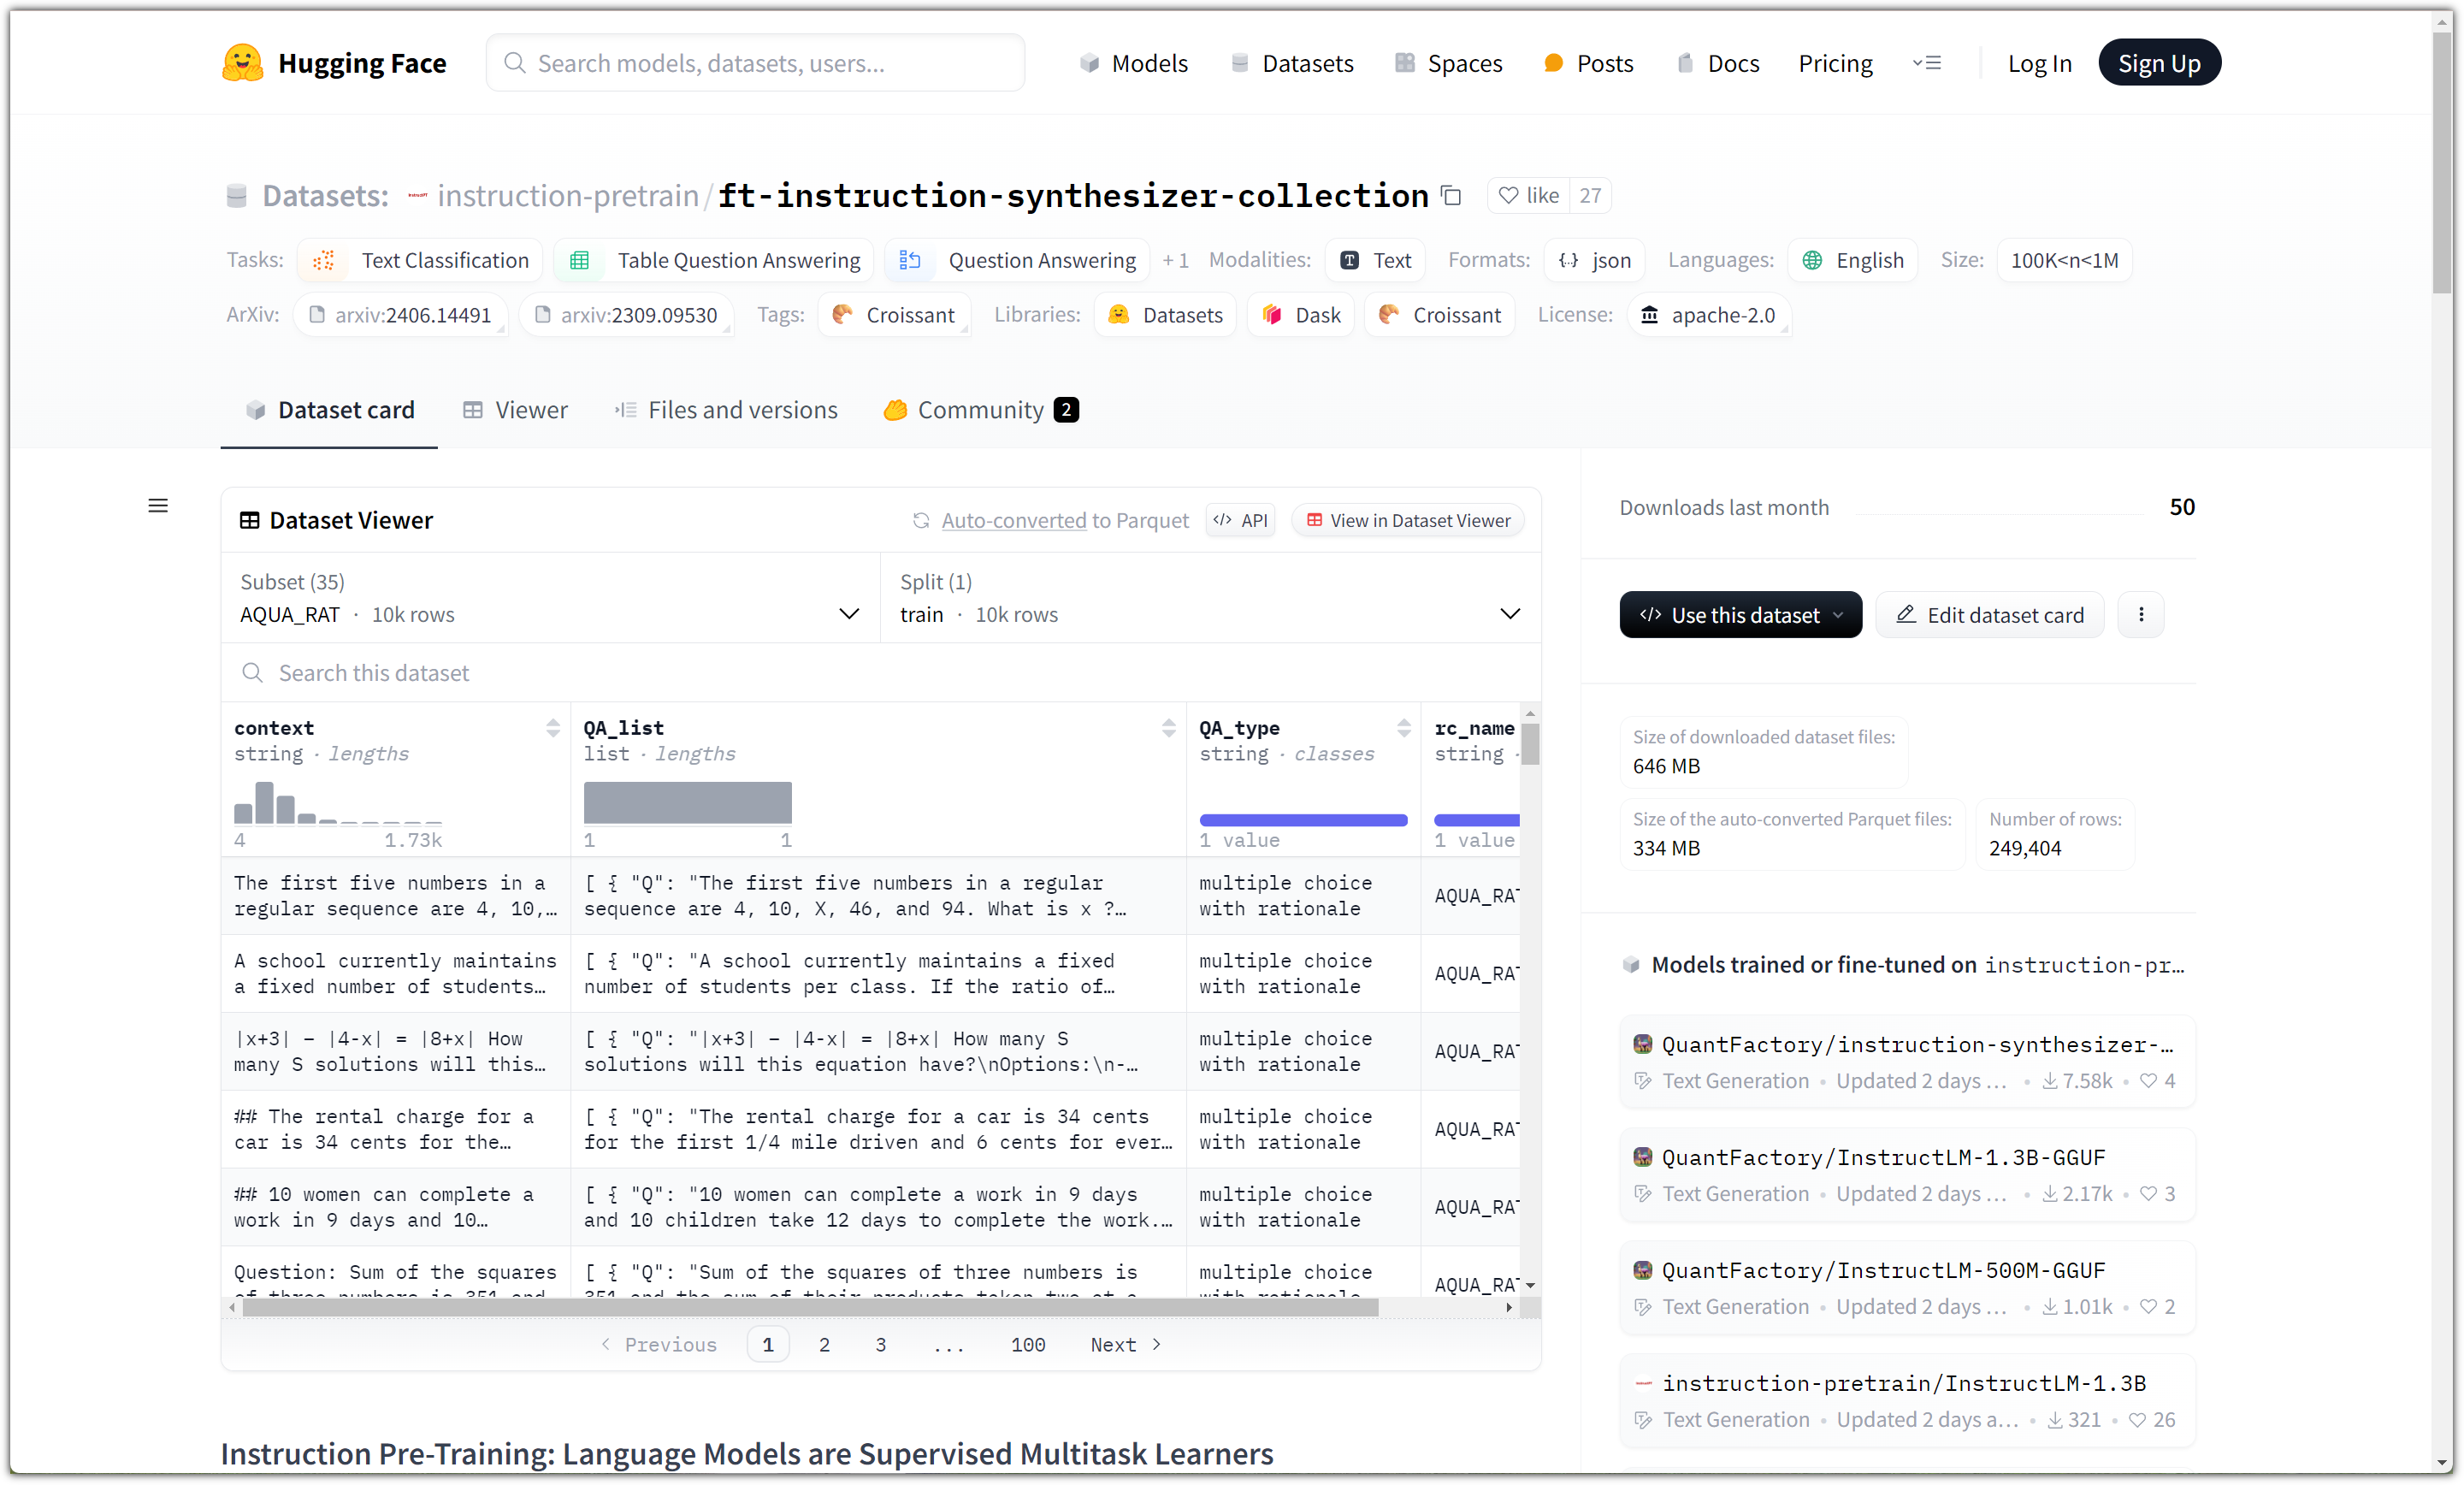Viewport: 2464px width, 1485px height.
Task: Click the Edit dataset card button
Action: pyautogui.click(x=1989, y=614)
